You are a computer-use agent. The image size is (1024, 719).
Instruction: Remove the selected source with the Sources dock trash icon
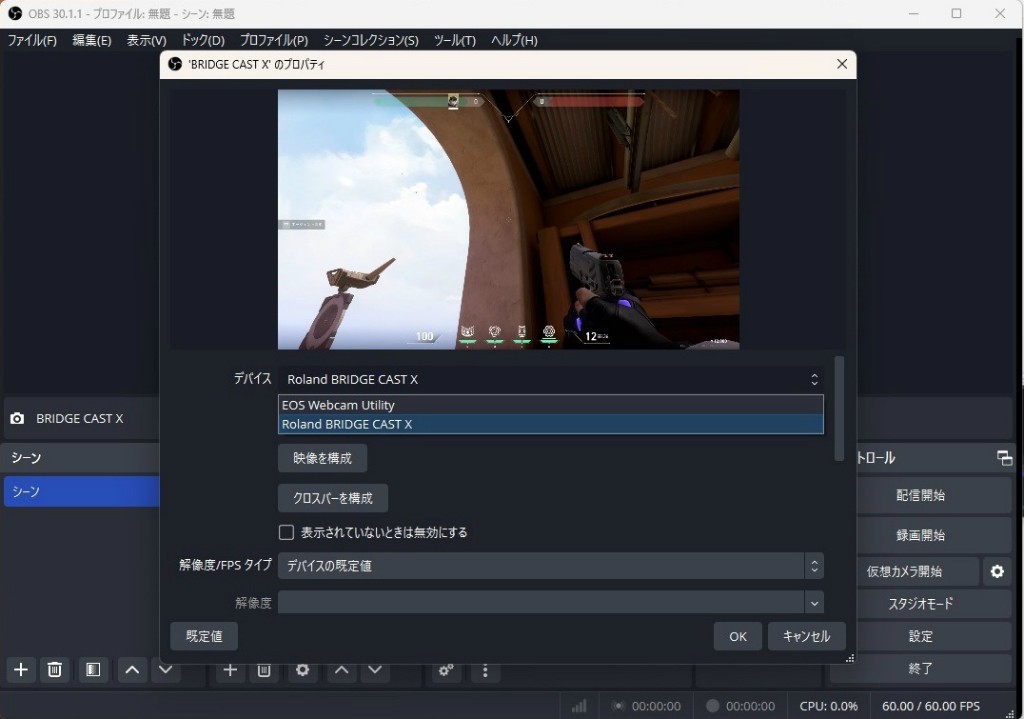264,670
